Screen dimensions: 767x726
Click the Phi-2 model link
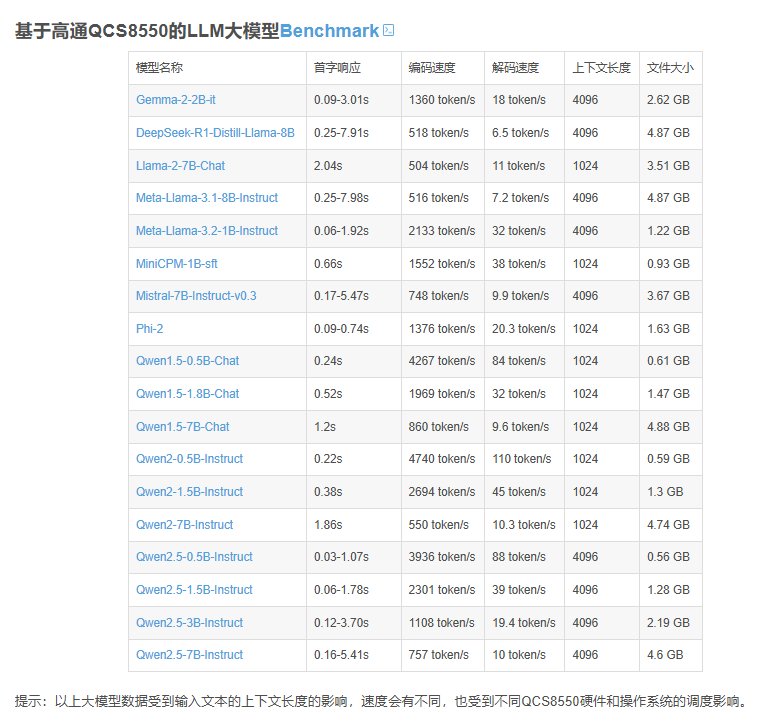click(149, 329)
